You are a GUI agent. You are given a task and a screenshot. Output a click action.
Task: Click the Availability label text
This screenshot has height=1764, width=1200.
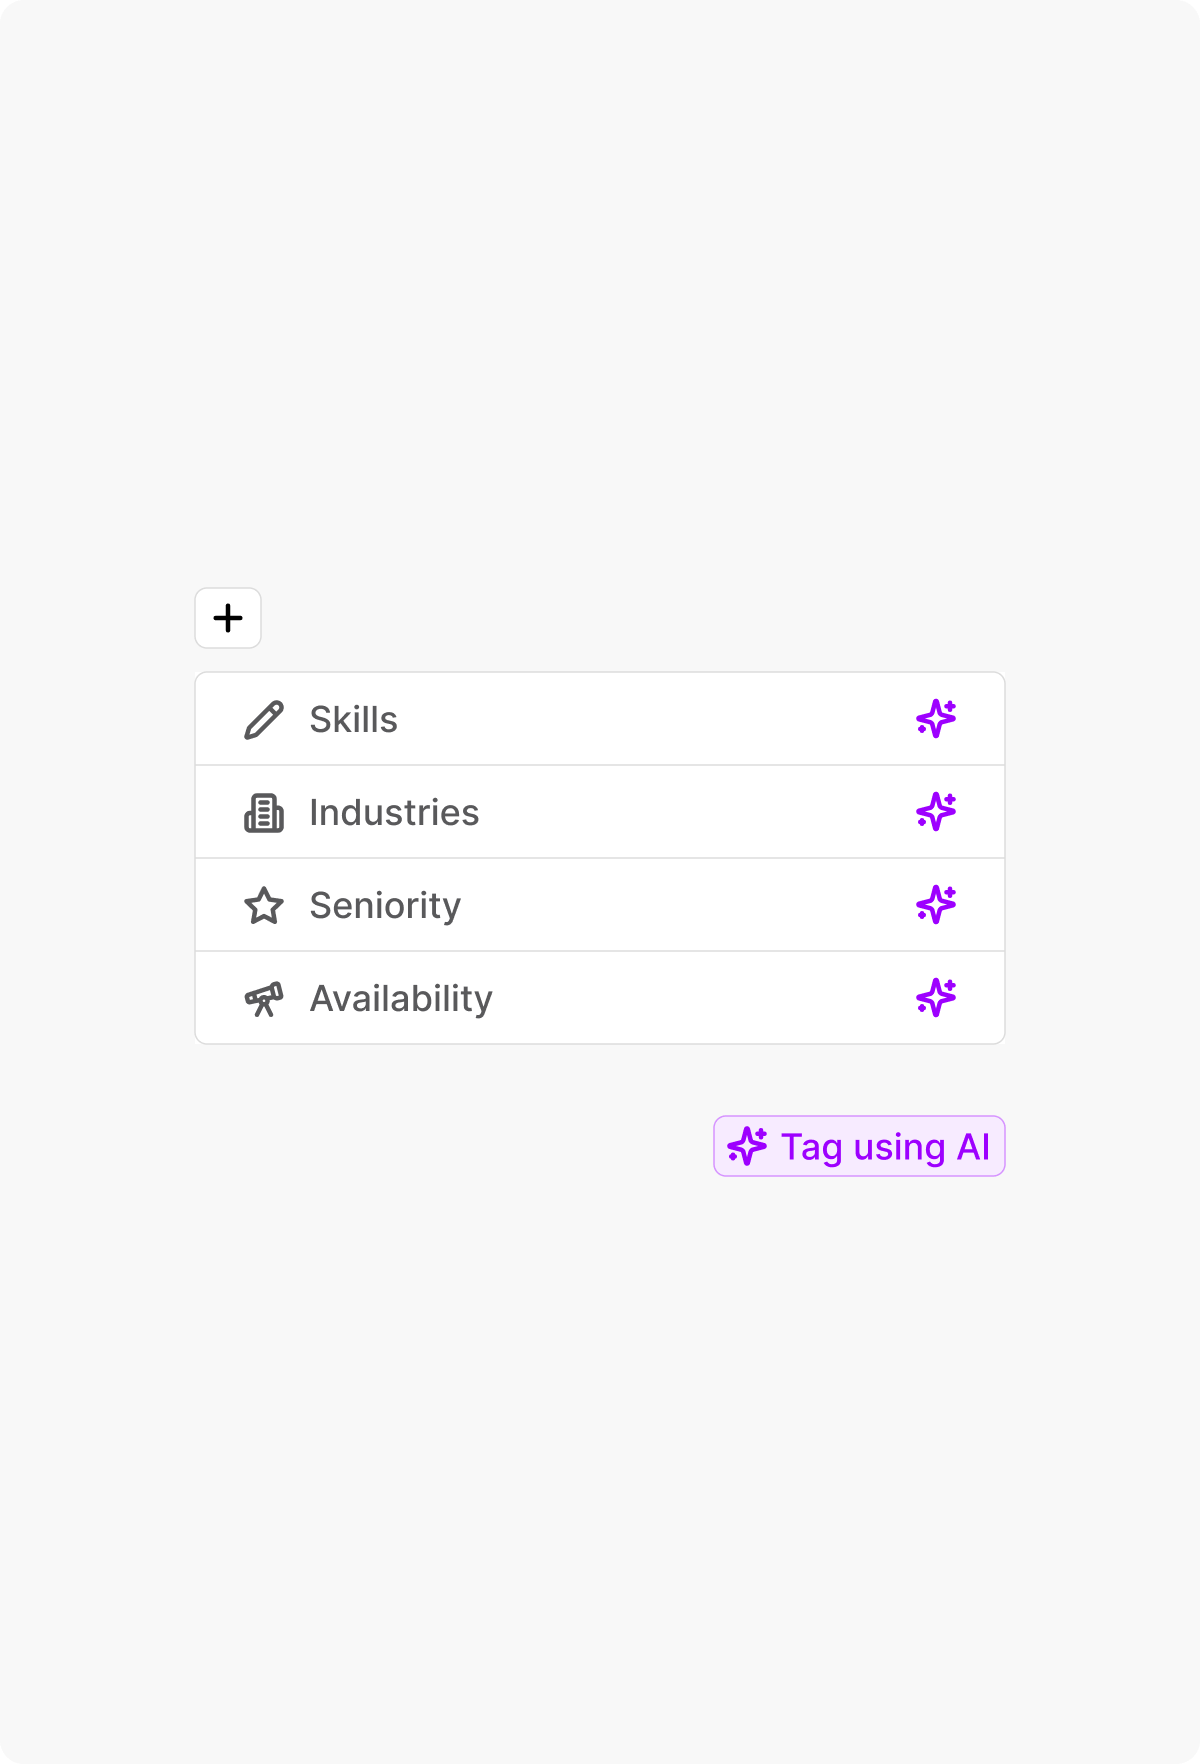400,997
